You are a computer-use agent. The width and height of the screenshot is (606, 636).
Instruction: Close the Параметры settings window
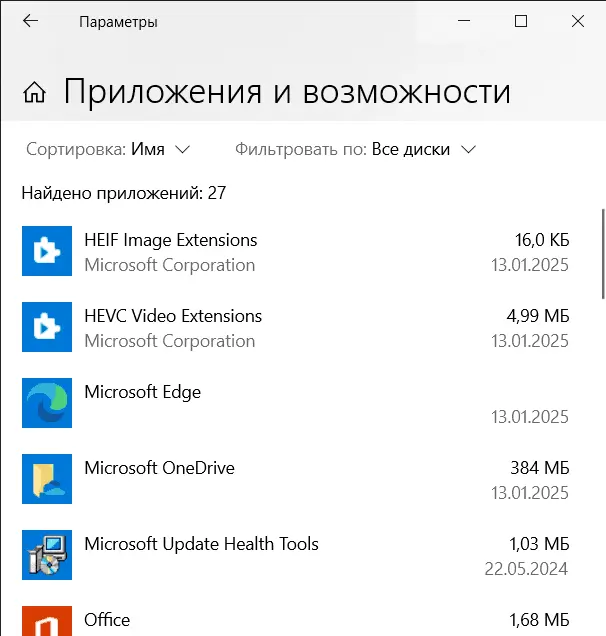coord(577,21)
